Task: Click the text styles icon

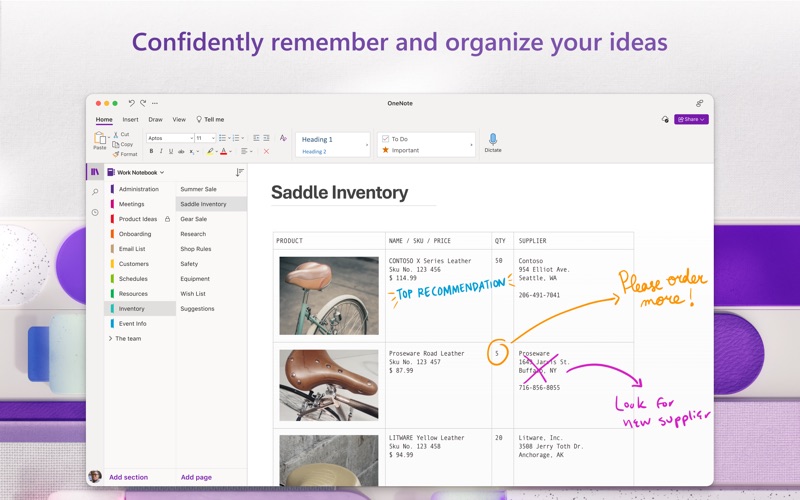Action: click(283, 138)
